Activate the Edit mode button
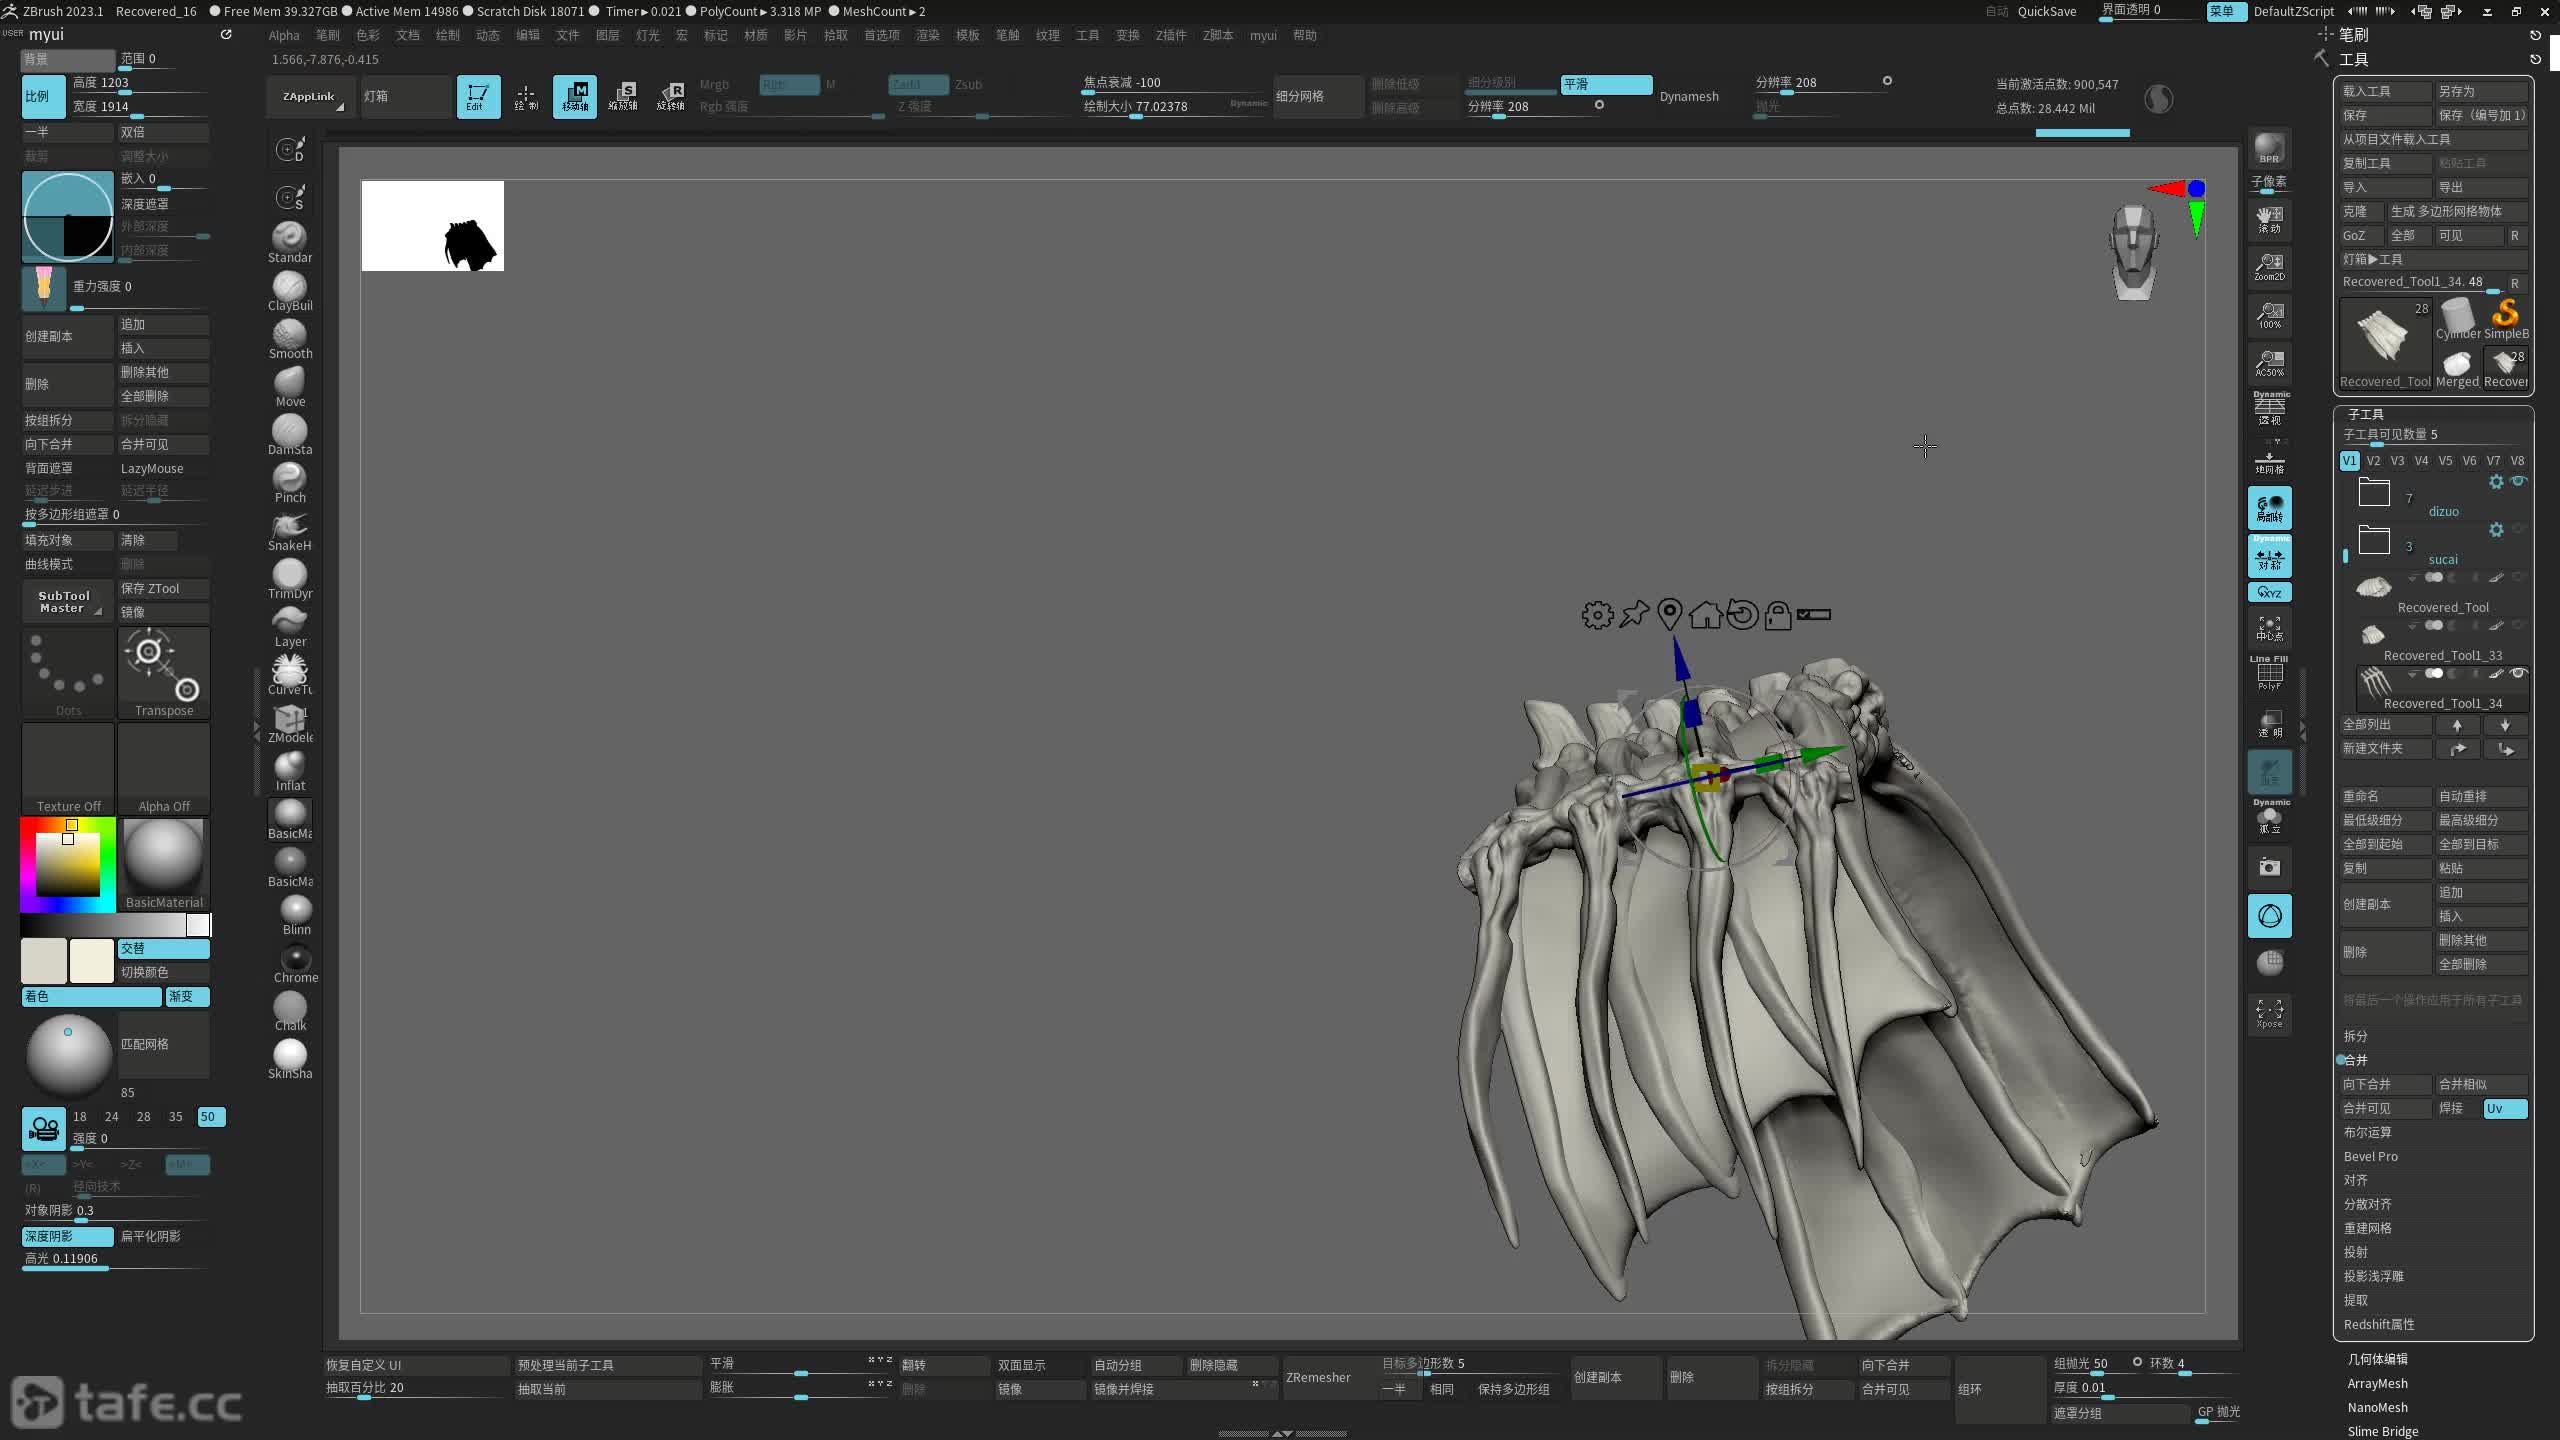The width and height of the screenshot is (2560, 1440). (x=478, y=96)
